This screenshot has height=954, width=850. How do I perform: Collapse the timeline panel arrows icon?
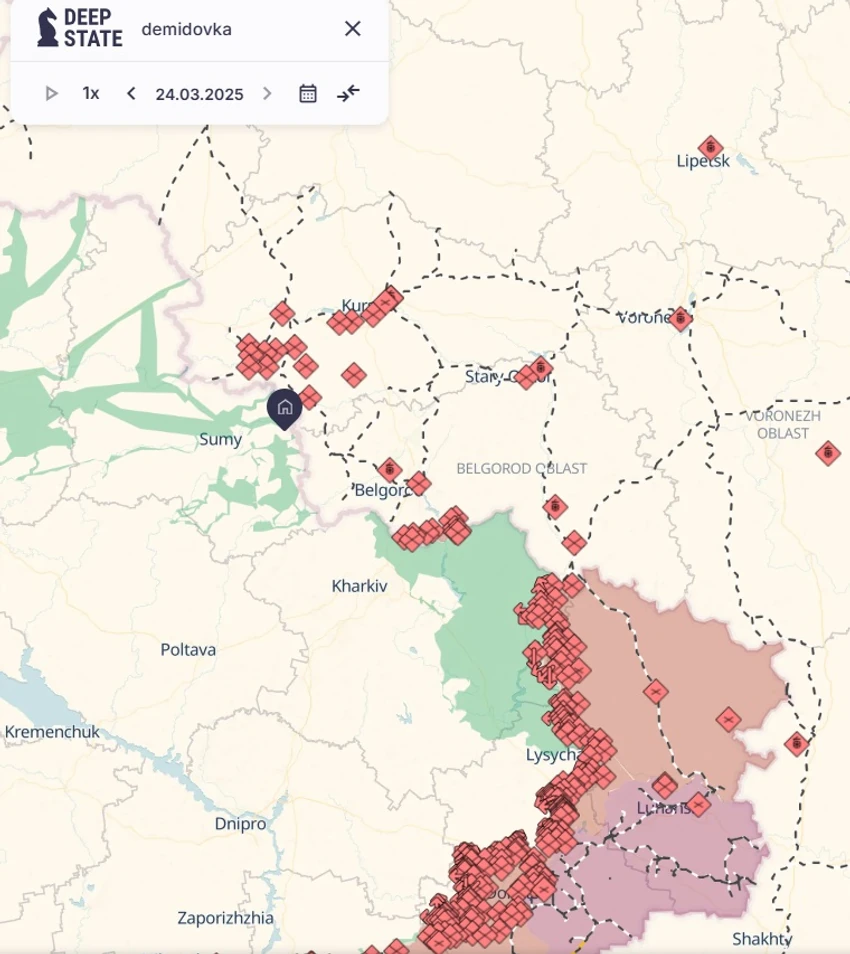[348, 94]
